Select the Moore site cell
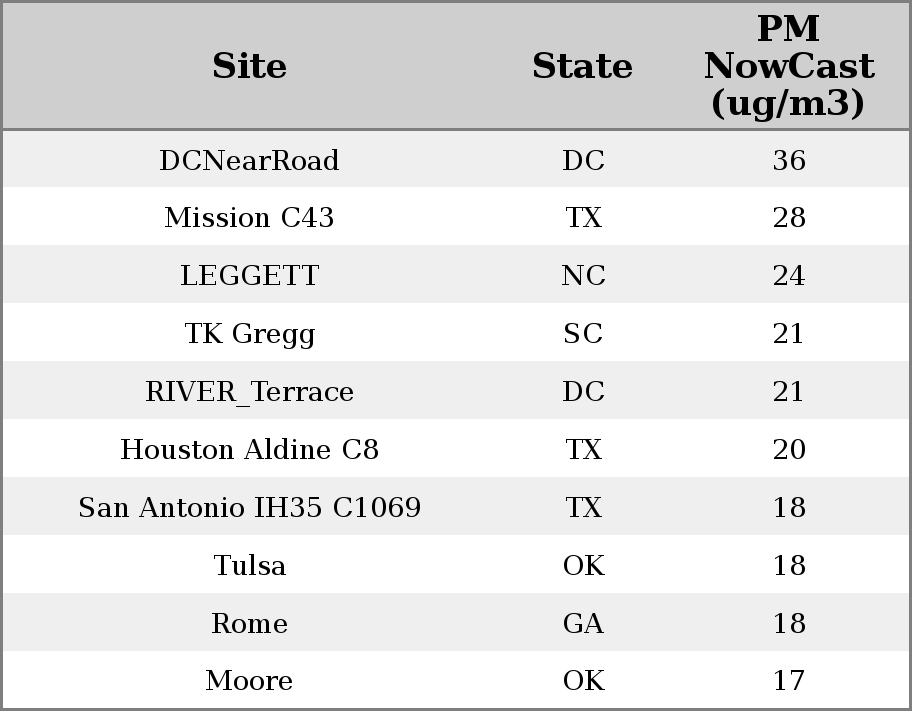The width and height of the screenshot is (912, 711). pyautogui.click(x=249, y=681)
